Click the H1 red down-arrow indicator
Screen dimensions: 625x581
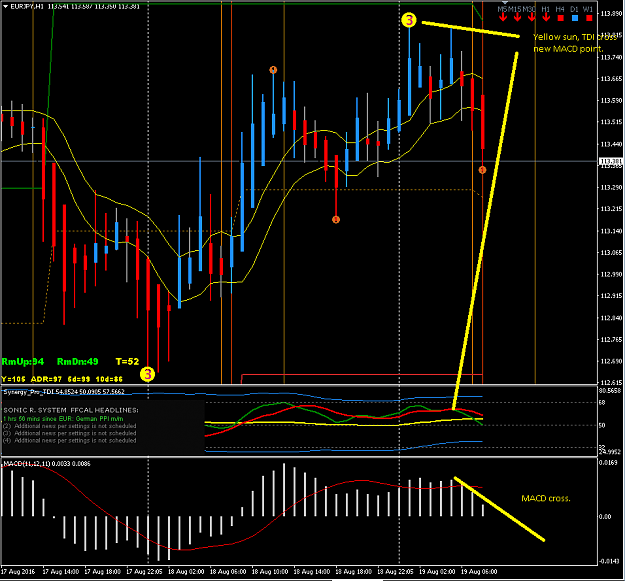click(546, 17)
